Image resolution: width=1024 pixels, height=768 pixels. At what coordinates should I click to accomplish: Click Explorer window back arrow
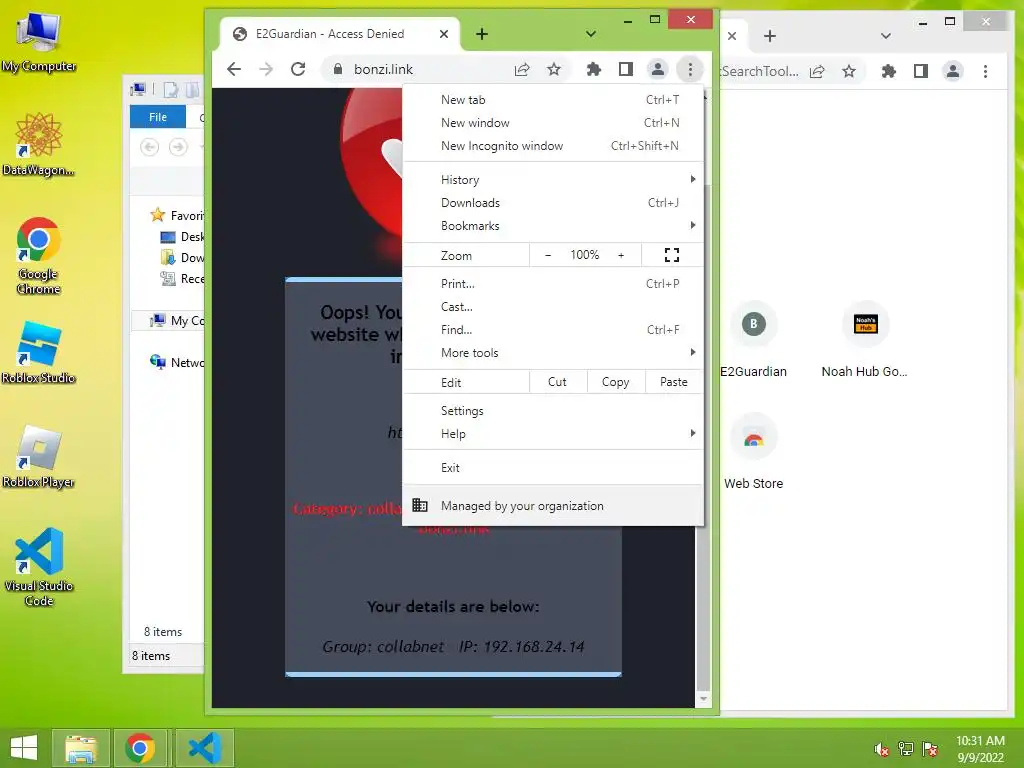[150, 147]
